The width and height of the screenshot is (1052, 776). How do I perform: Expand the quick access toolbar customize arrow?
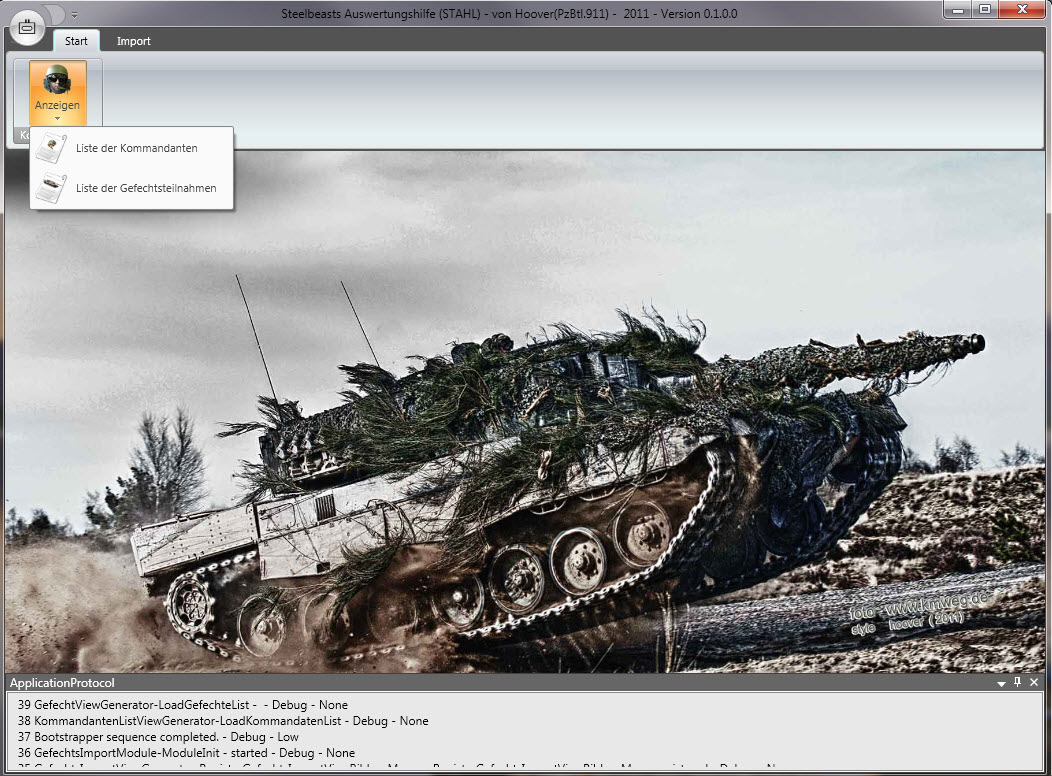[x=74, y=15]
